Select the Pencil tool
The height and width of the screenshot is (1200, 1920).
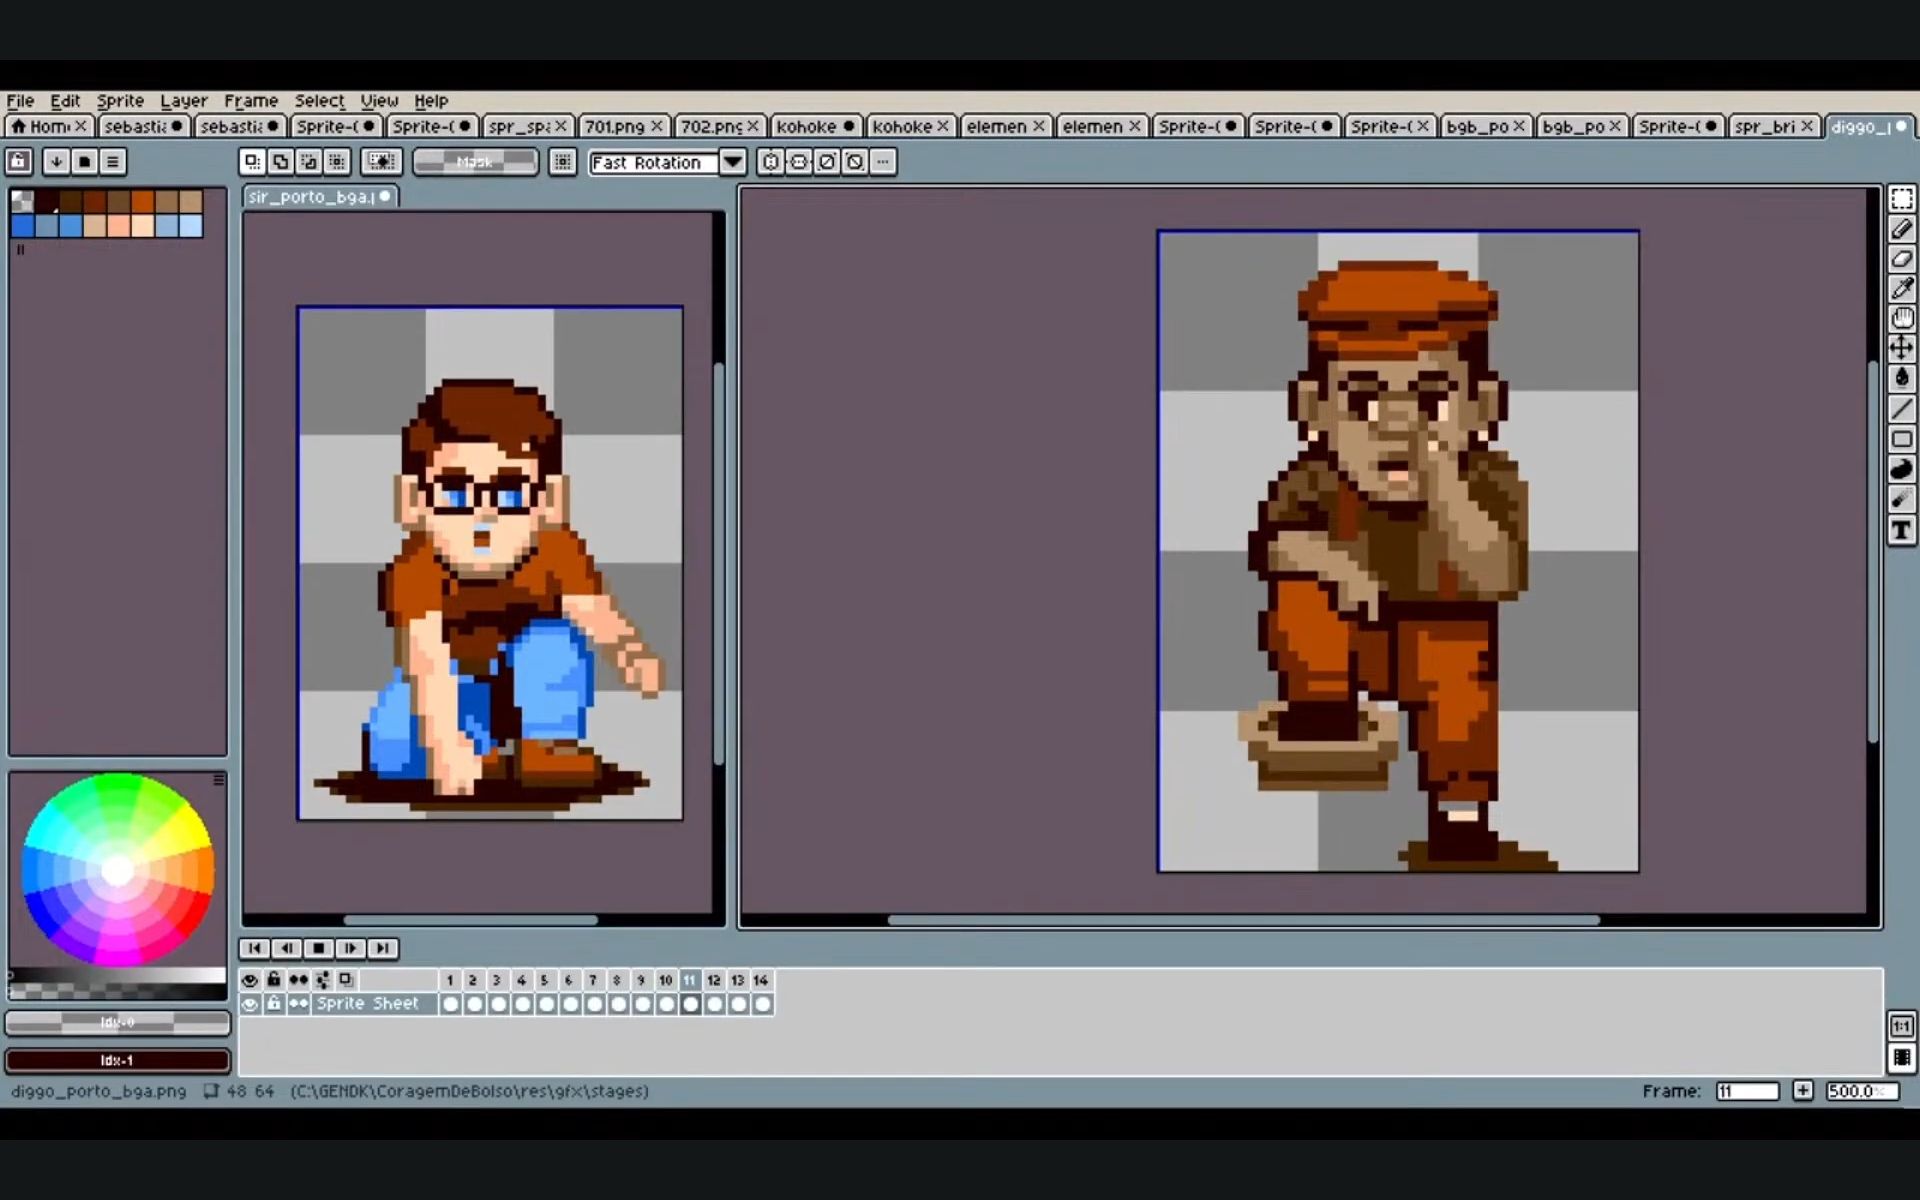coord(1901,229)
